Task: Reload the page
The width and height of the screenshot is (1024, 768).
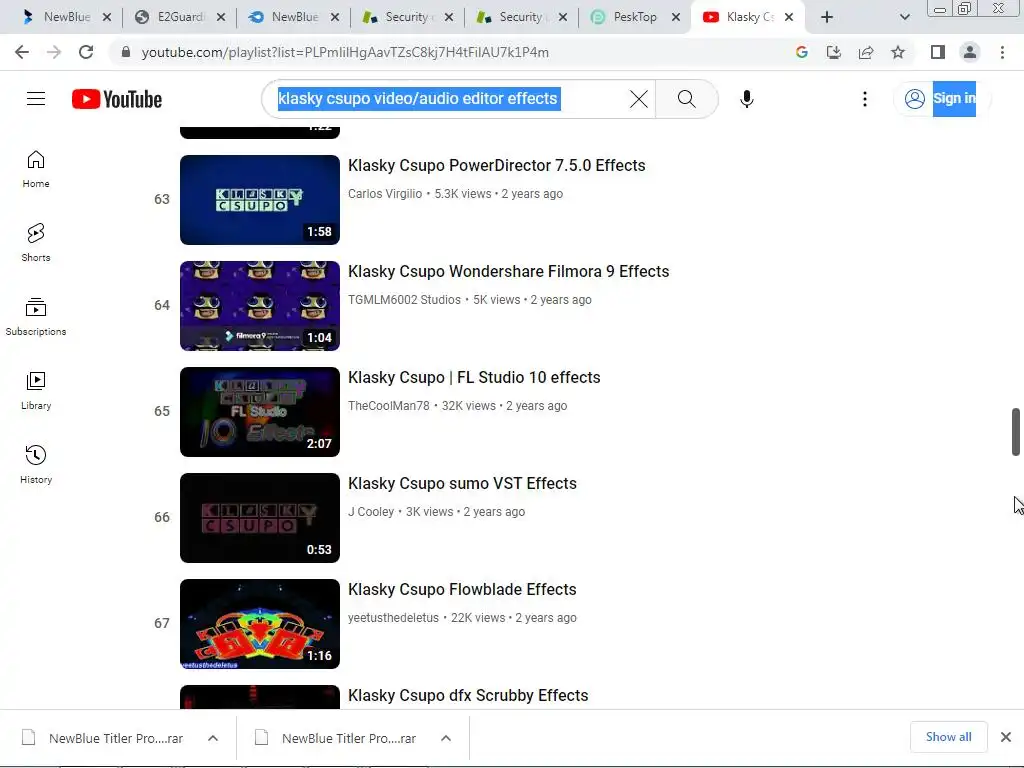Action: click(86, 52)
